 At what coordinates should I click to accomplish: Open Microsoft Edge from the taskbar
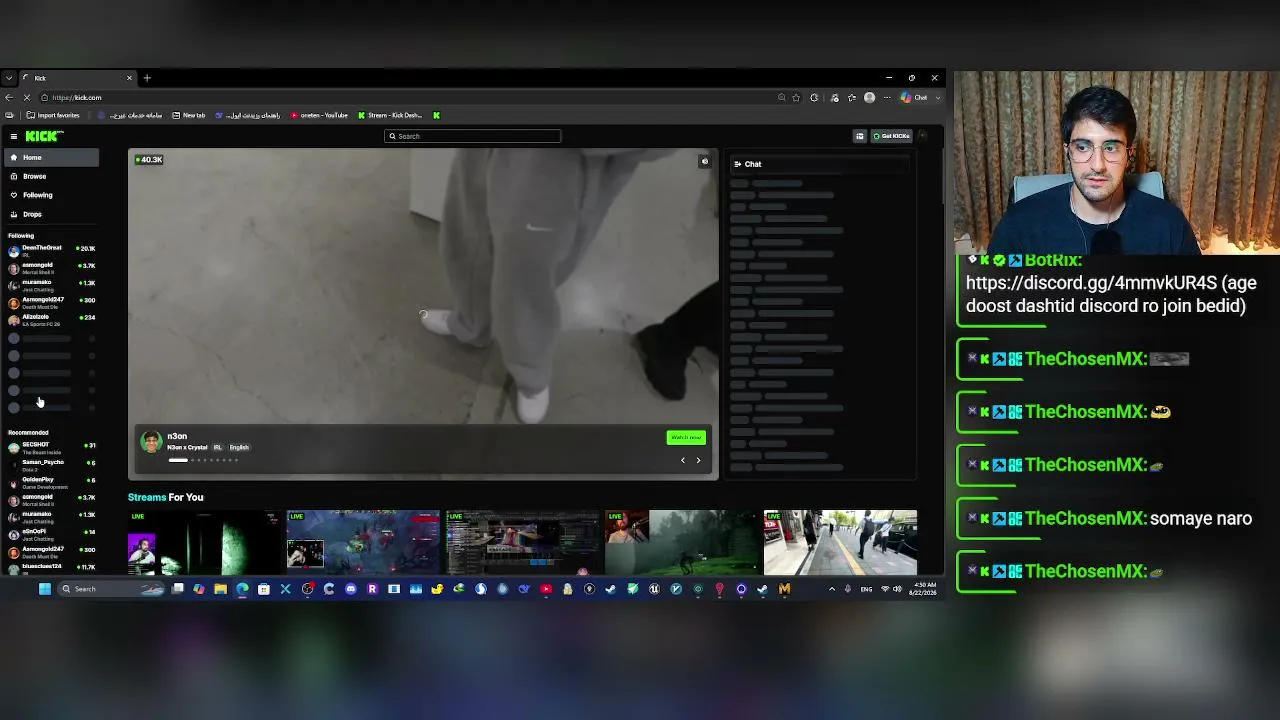click(x=242, y=589)
